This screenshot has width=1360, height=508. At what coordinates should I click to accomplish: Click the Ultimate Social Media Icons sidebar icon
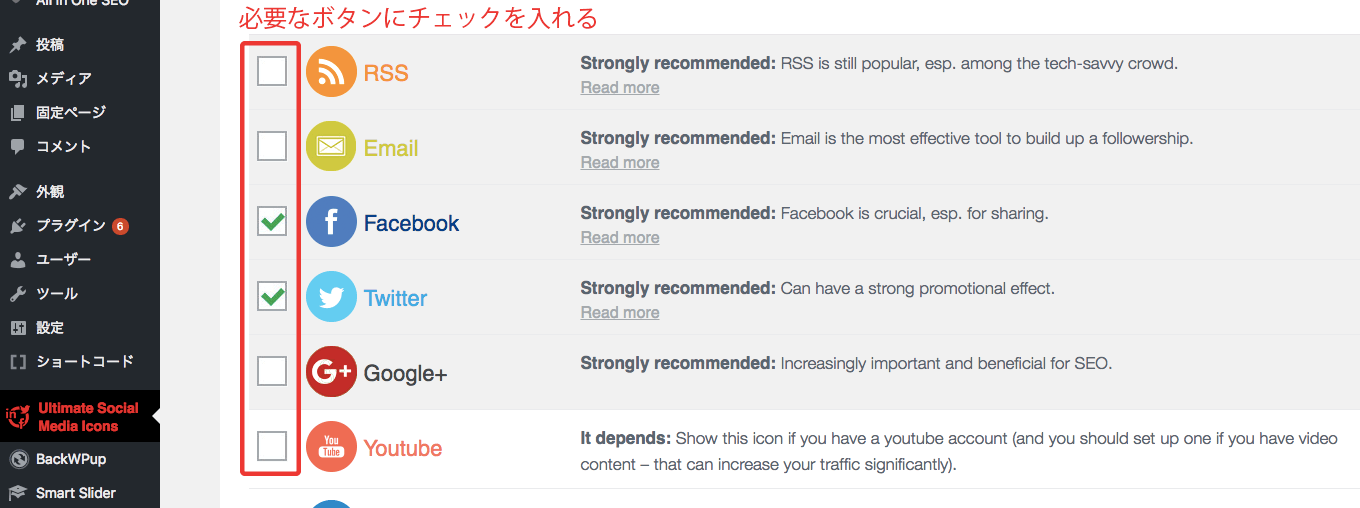click(x=18, y=417)
